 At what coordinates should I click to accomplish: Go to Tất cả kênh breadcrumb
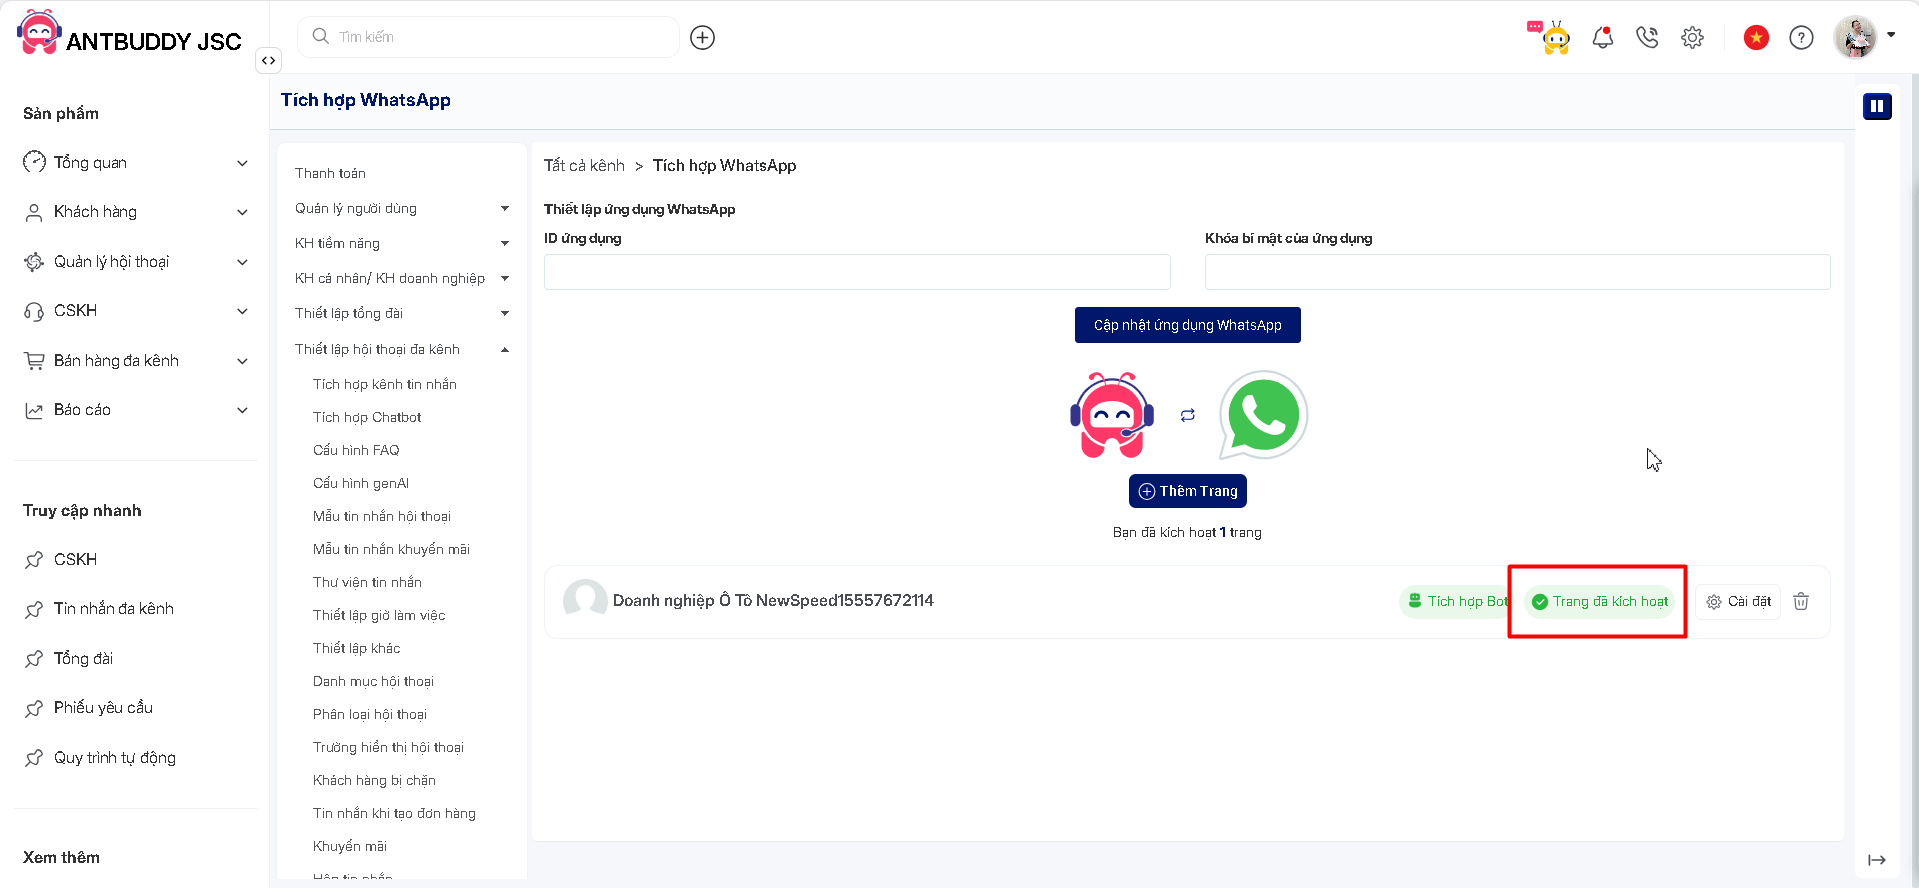[584, 165]
